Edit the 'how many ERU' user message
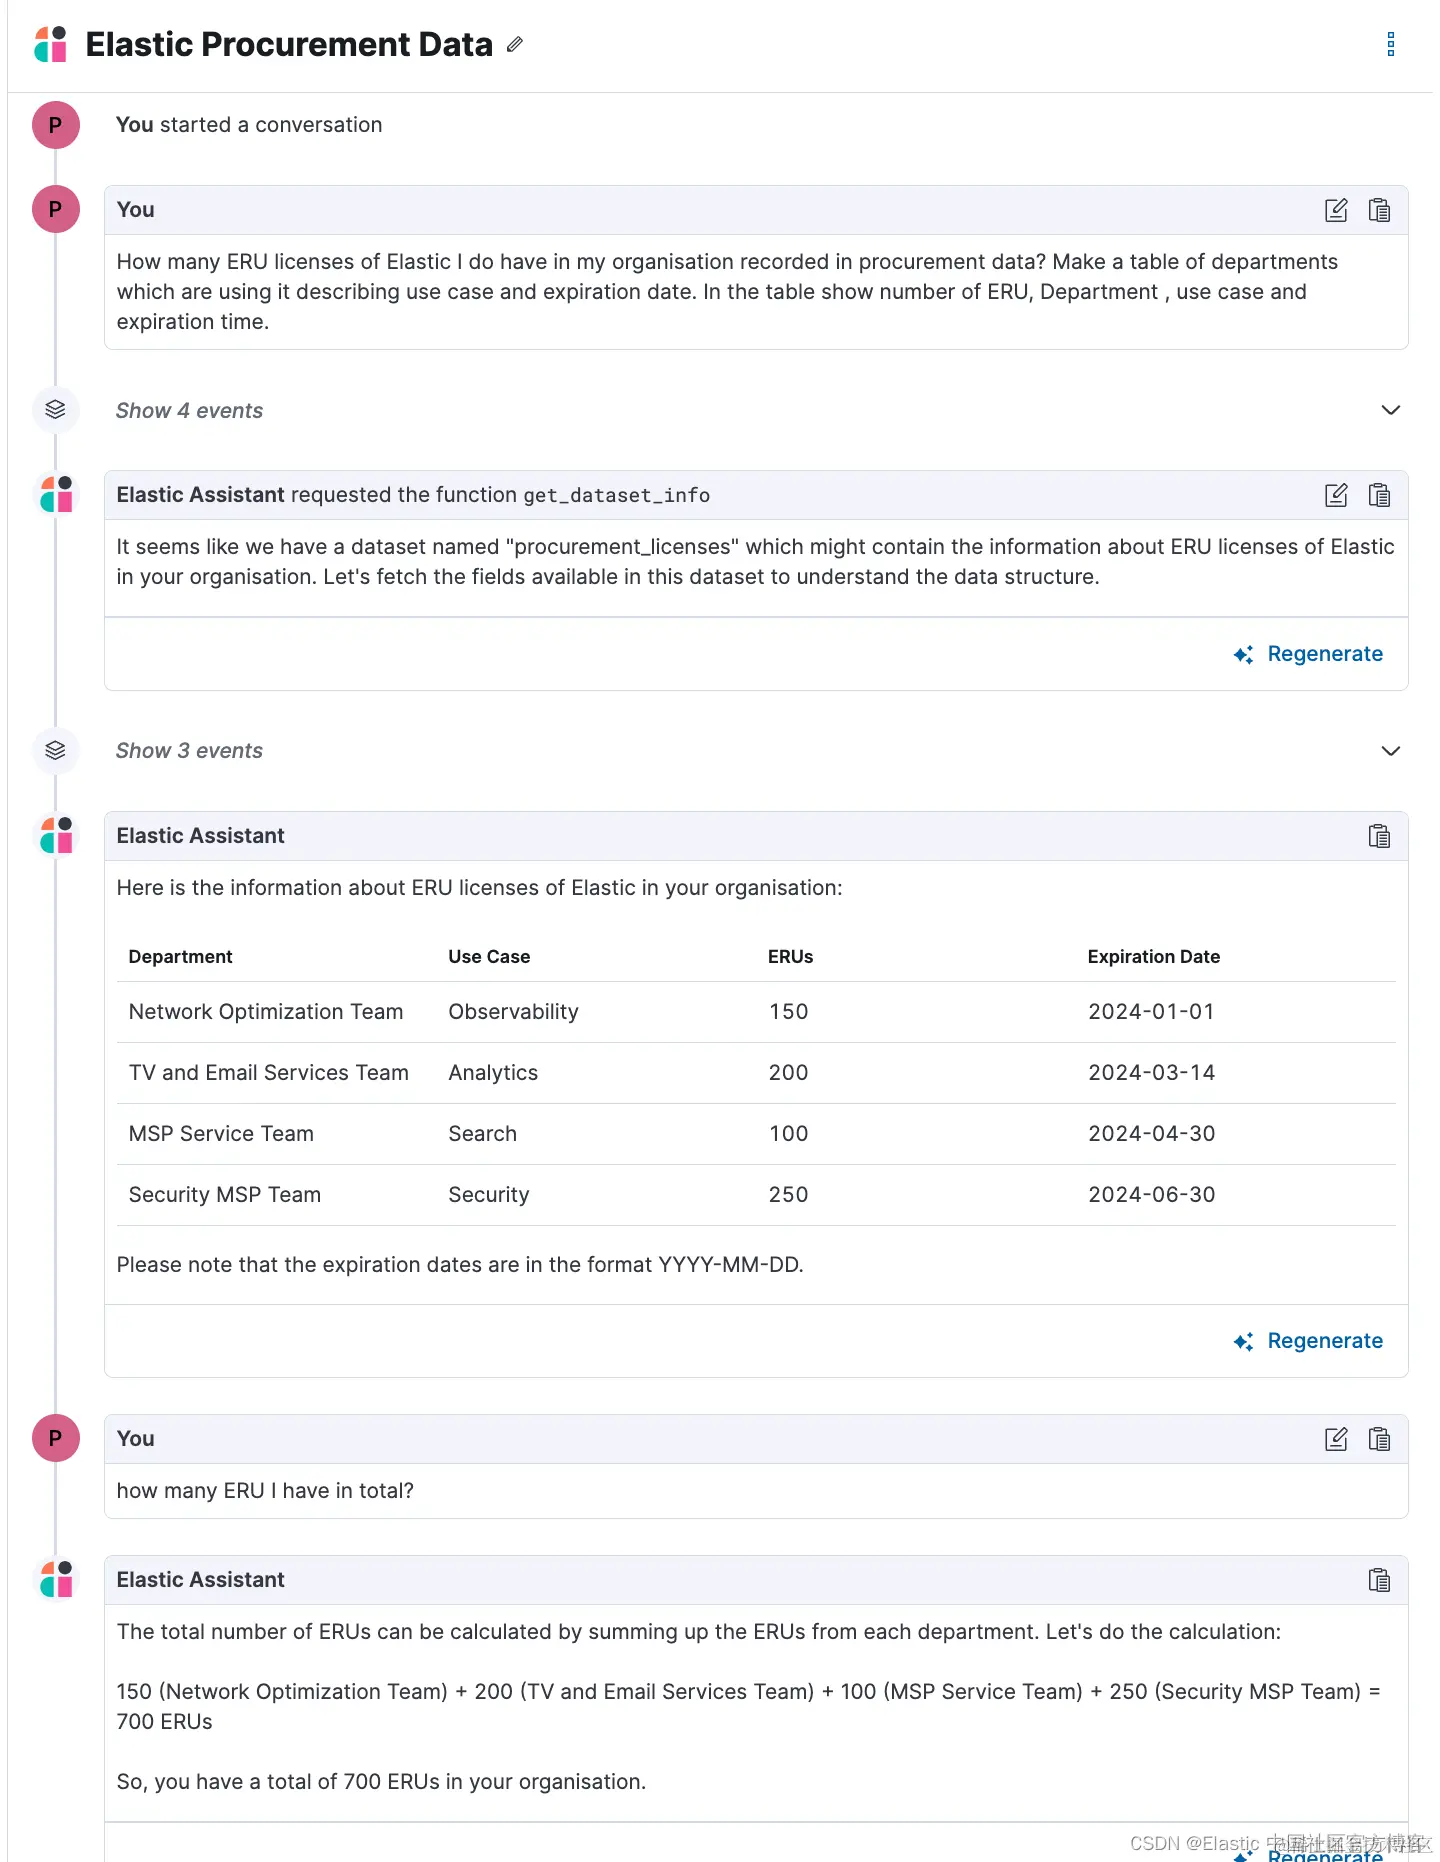The width and height of the screenshot is (1440, 1862). 1336,1439
